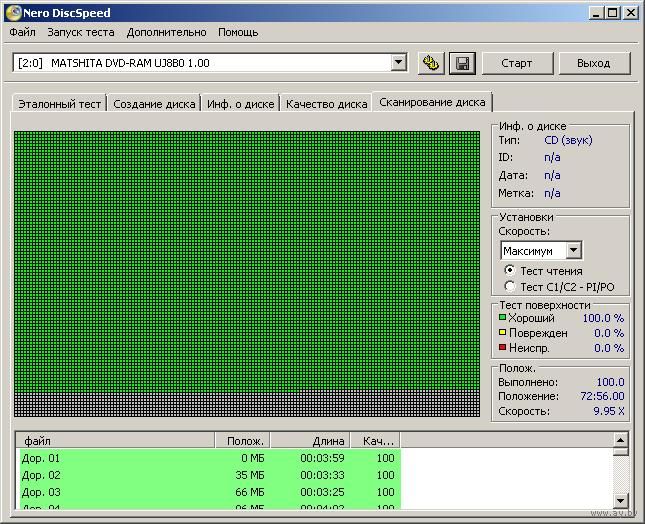This screenshot has width=645, height=524.
Task: Click the green disc surface scan map
Action: (x=247, y=274)
